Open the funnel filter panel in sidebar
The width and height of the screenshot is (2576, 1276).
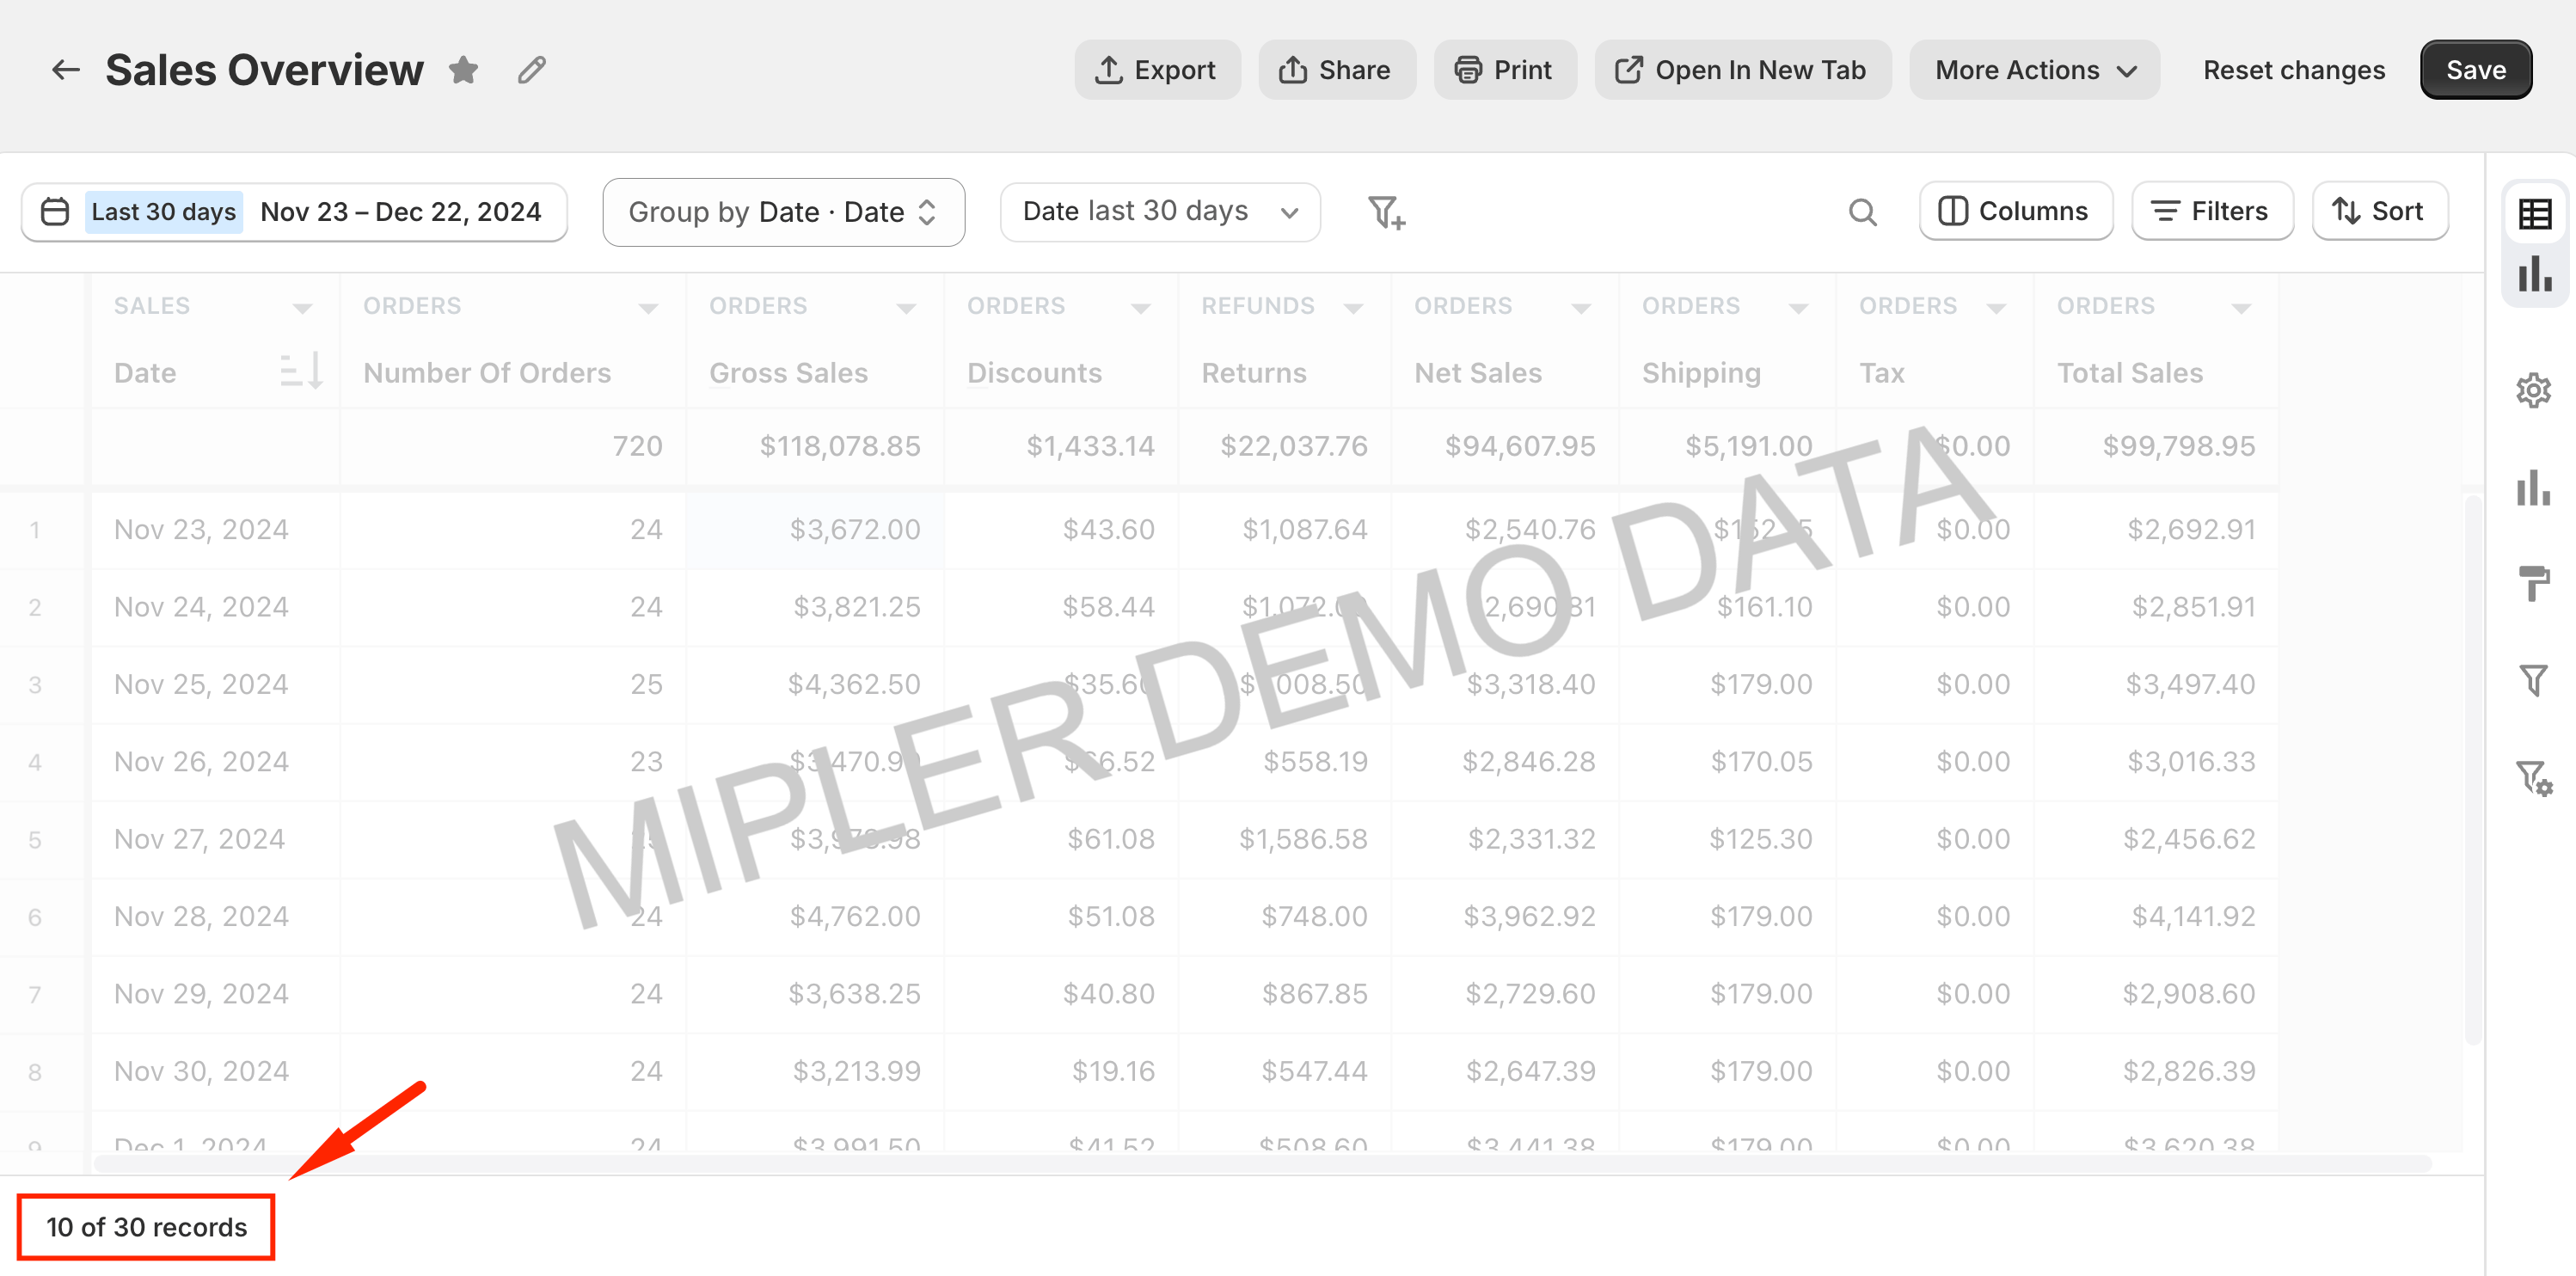point(2534,681)
